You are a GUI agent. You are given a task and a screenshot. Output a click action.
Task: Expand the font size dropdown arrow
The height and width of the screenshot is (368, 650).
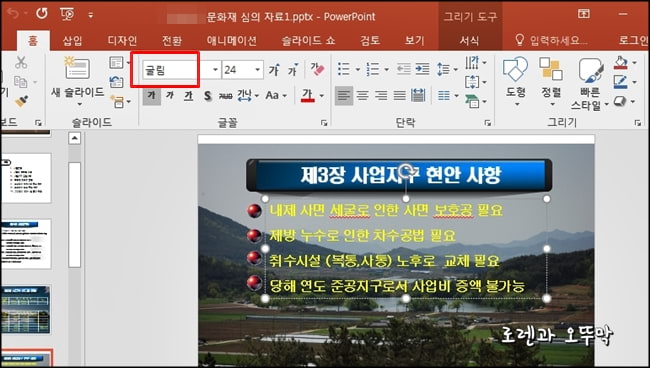click(x=257, y=70)
